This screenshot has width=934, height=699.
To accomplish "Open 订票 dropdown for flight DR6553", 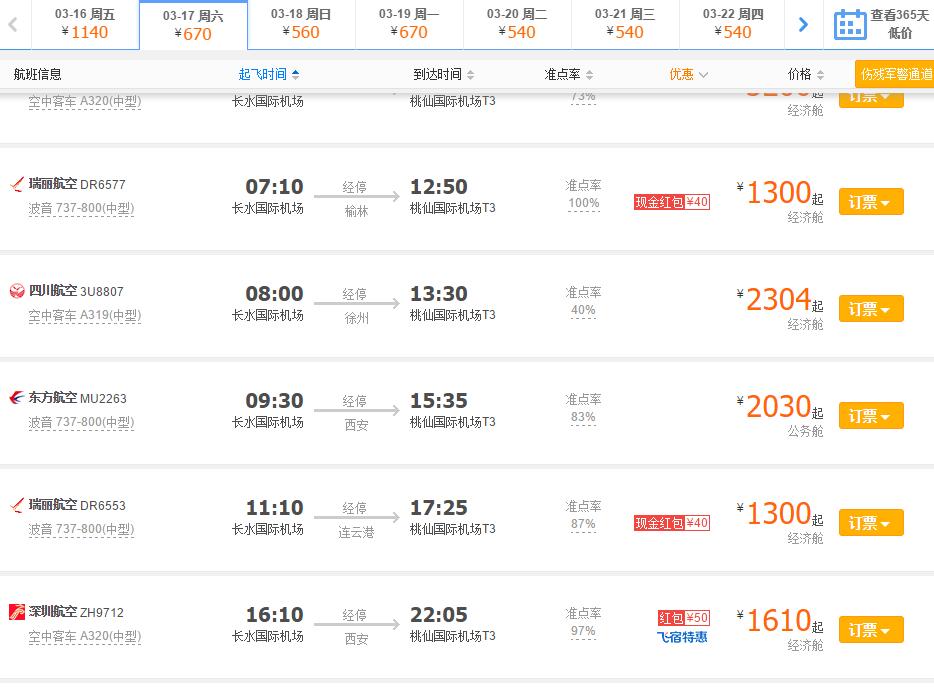I will (x=871, y=523).
